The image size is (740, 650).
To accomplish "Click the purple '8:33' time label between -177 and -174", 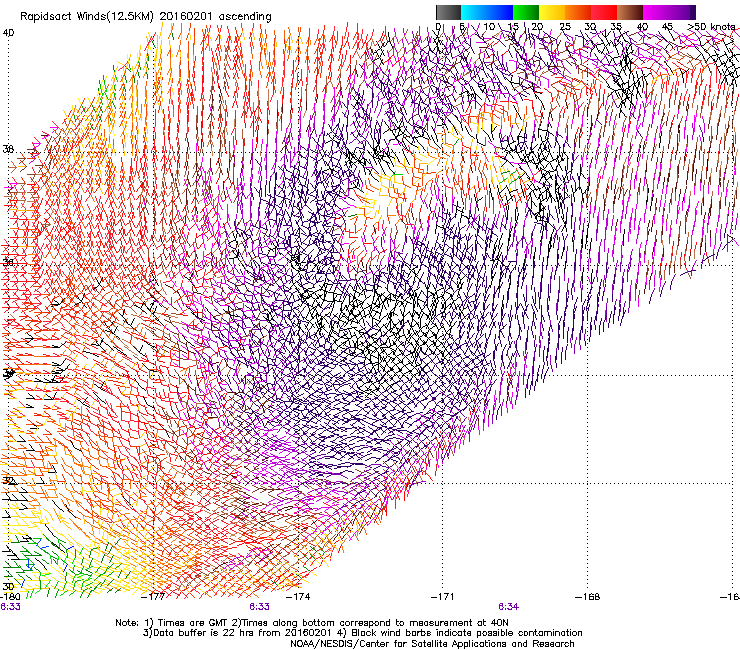I will point(260,607).
